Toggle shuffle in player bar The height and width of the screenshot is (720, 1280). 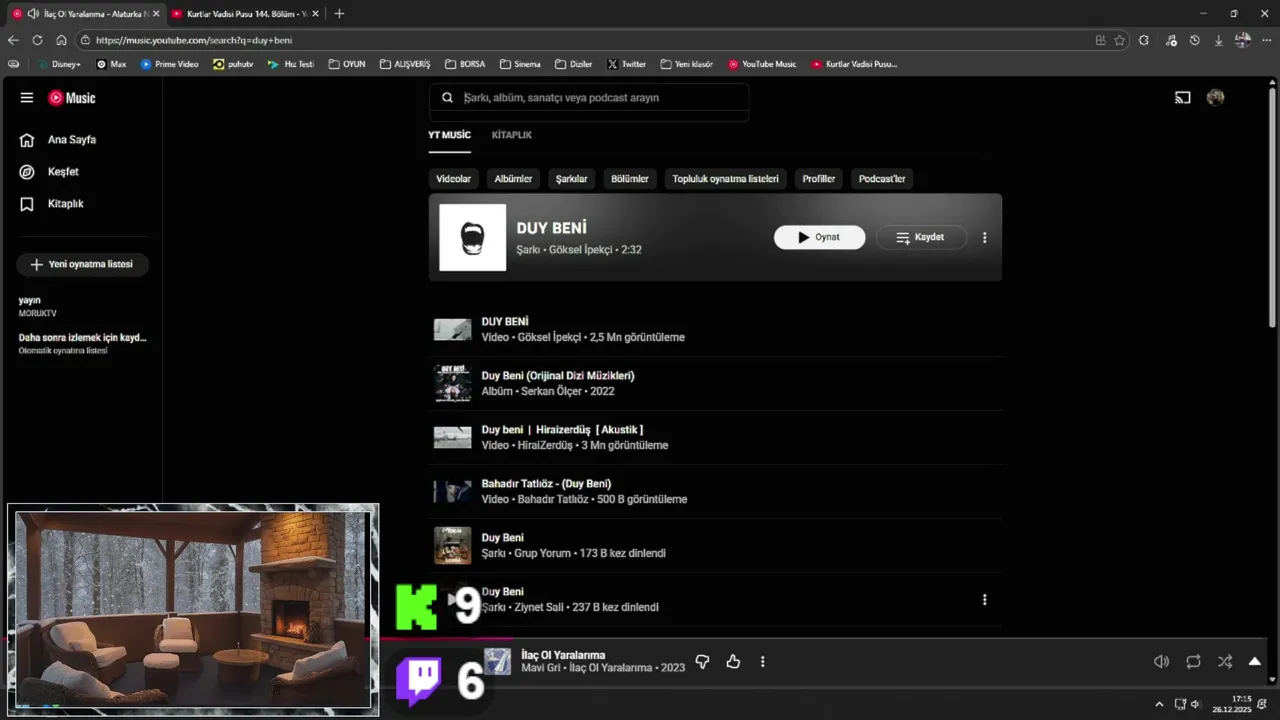click(x=1225, y=662)
